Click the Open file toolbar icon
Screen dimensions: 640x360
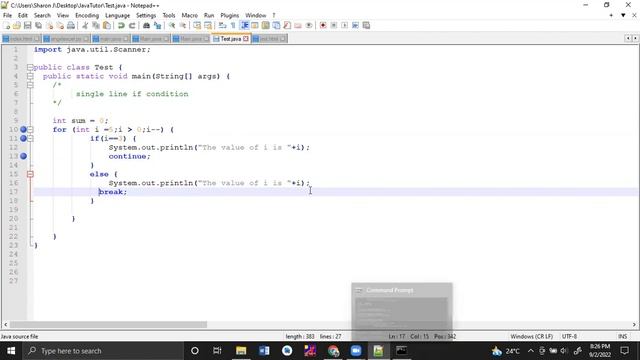[17, 25]
